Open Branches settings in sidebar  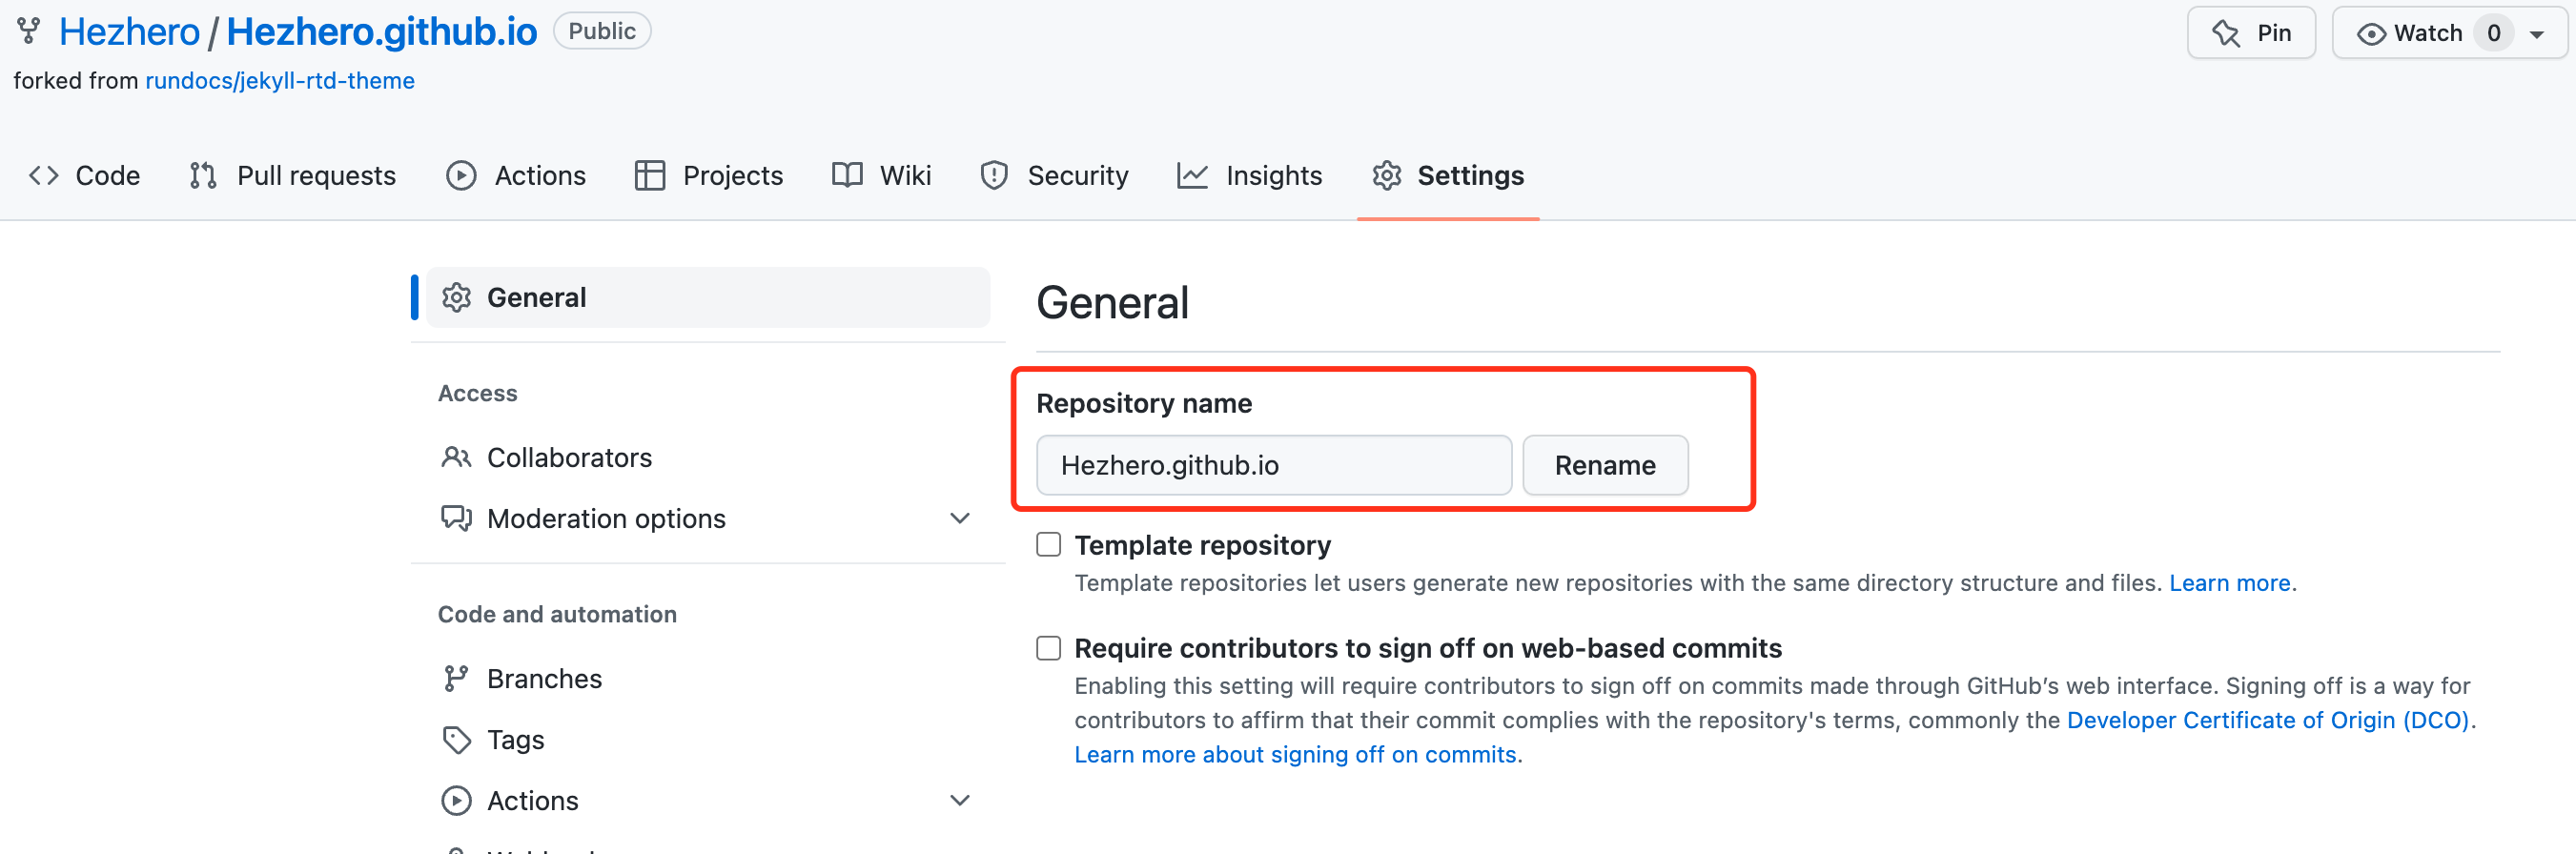[543, 679]
